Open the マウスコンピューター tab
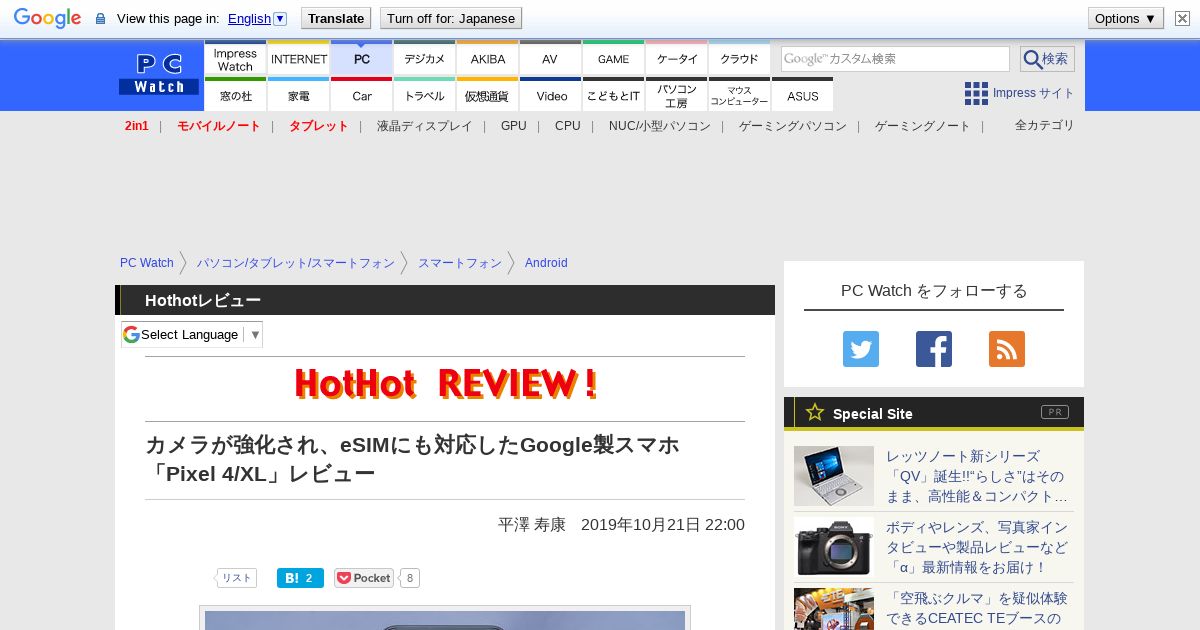Viewport: 1200px width, 630px height. point(740,95)
